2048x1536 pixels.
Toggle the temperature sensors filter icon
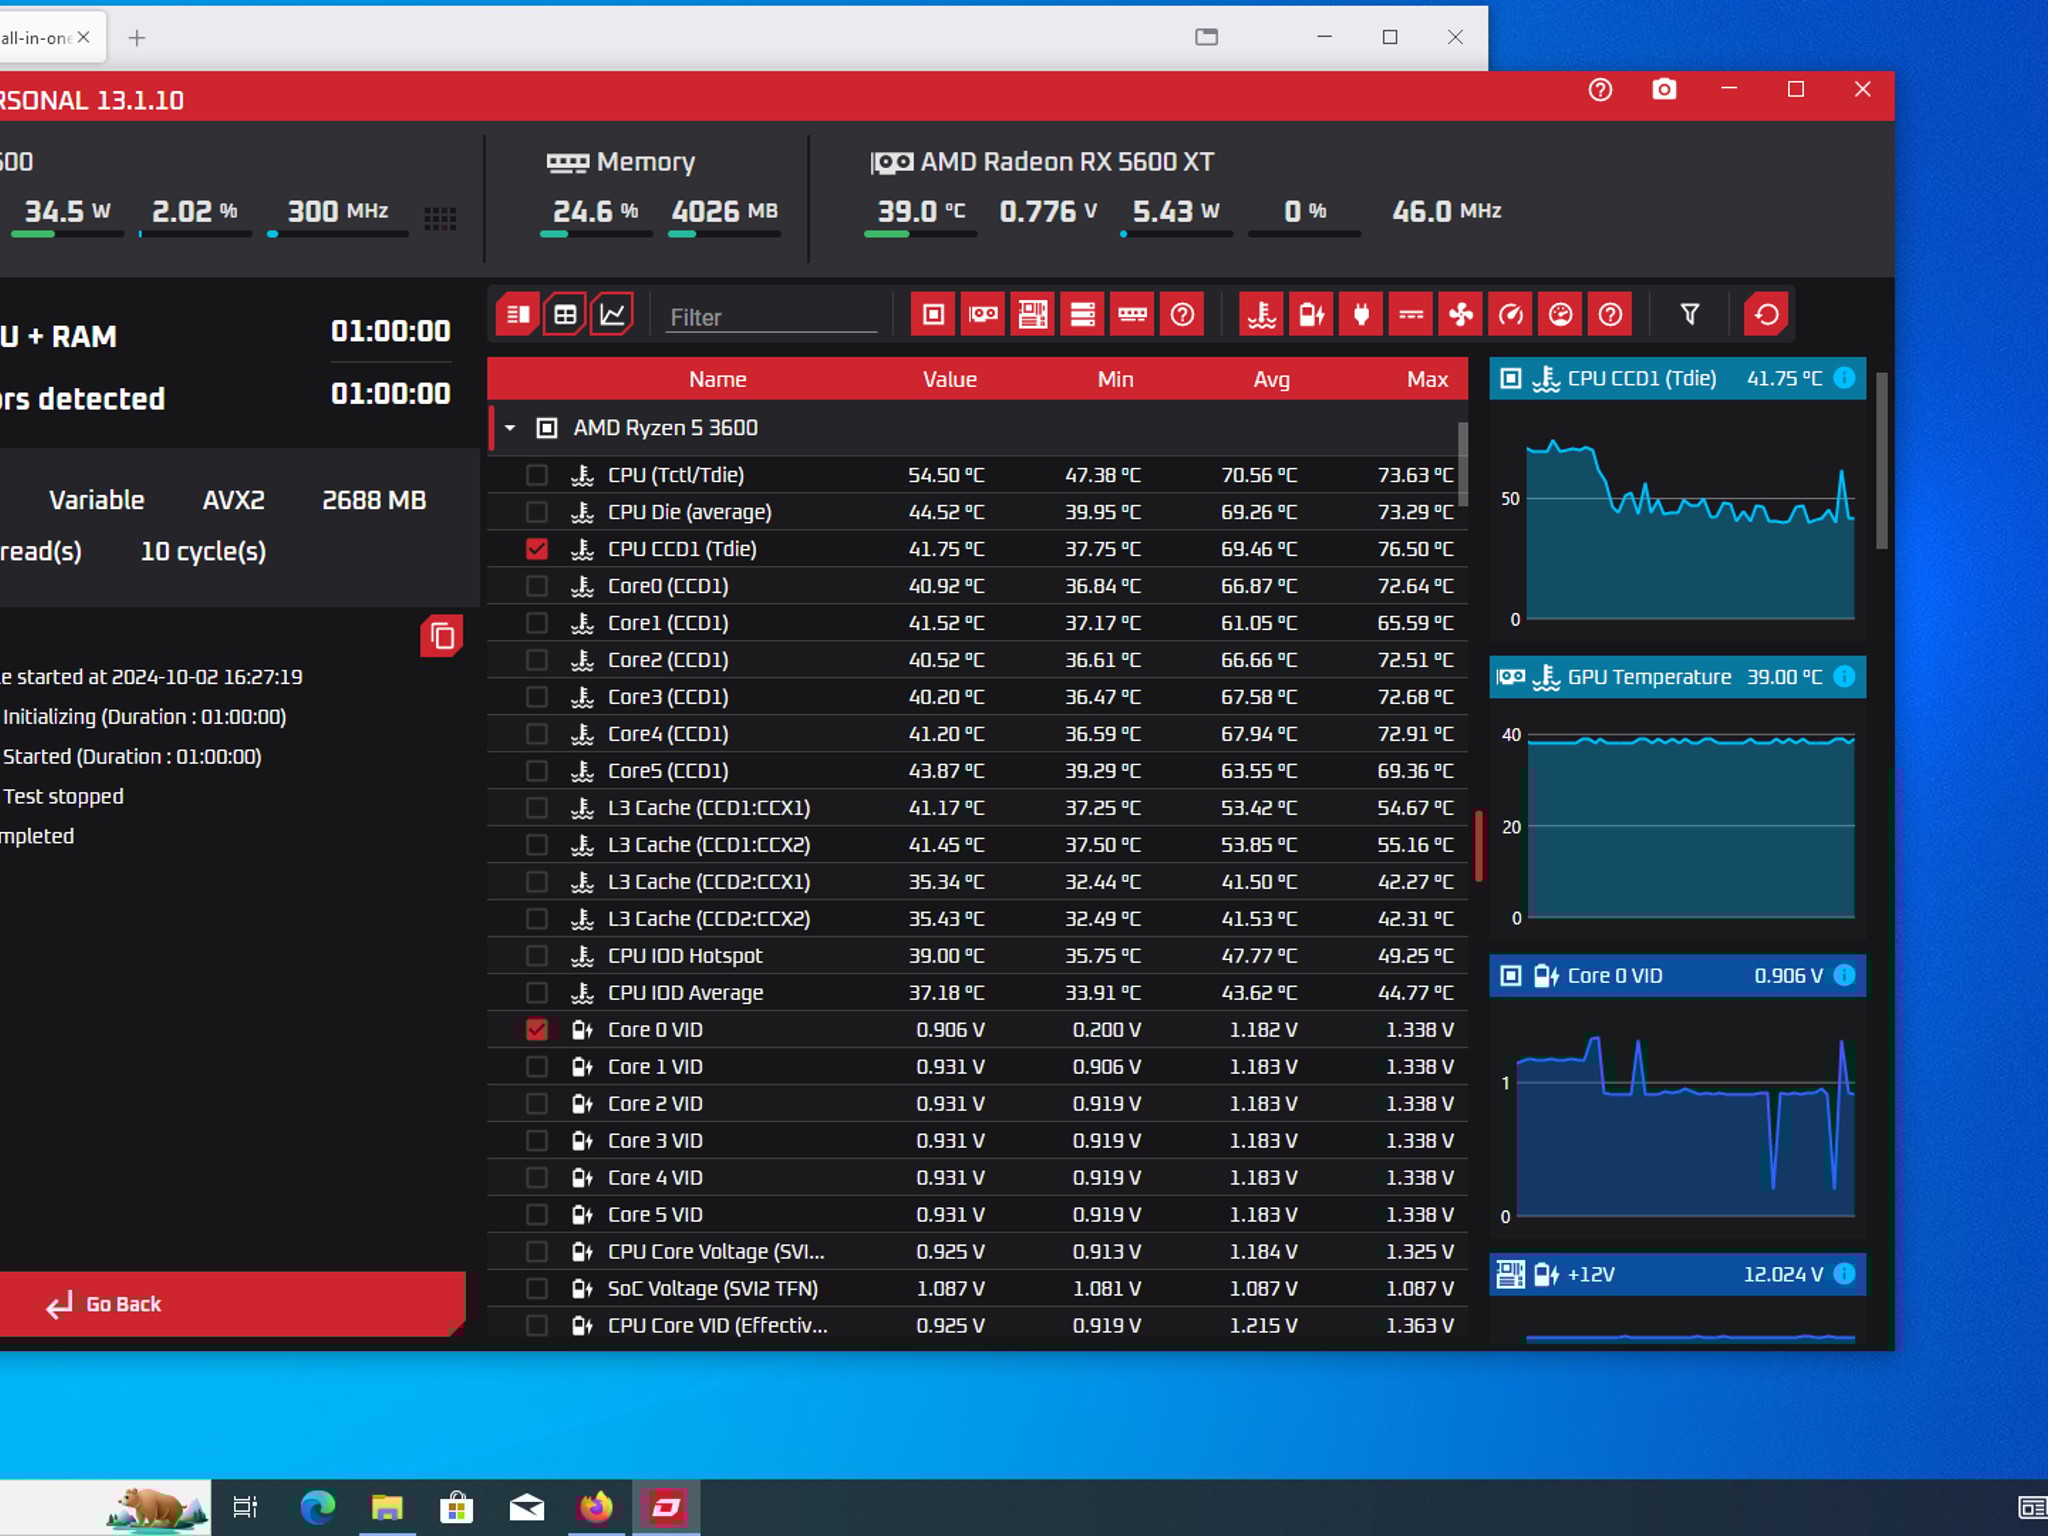pyautogui.click(x=1261, y=315)
